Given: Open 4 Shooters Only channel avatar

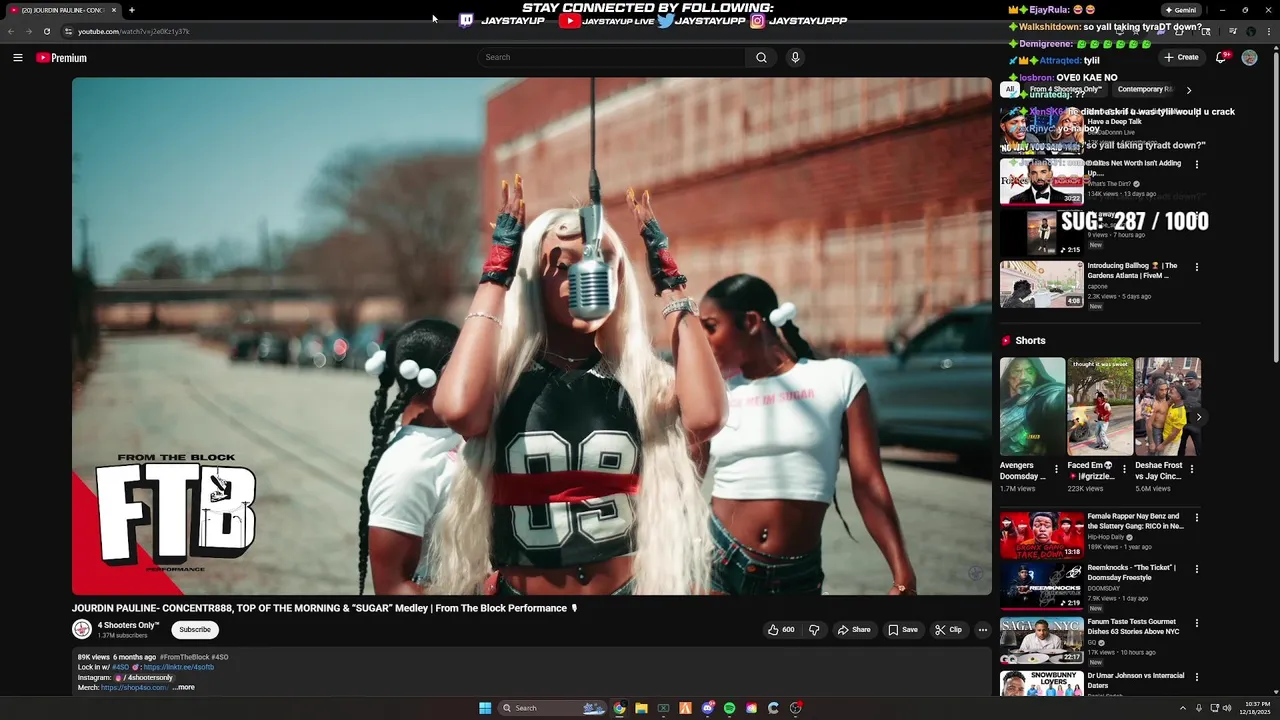Looking at the screenshot, I should (x=82, y=630).
